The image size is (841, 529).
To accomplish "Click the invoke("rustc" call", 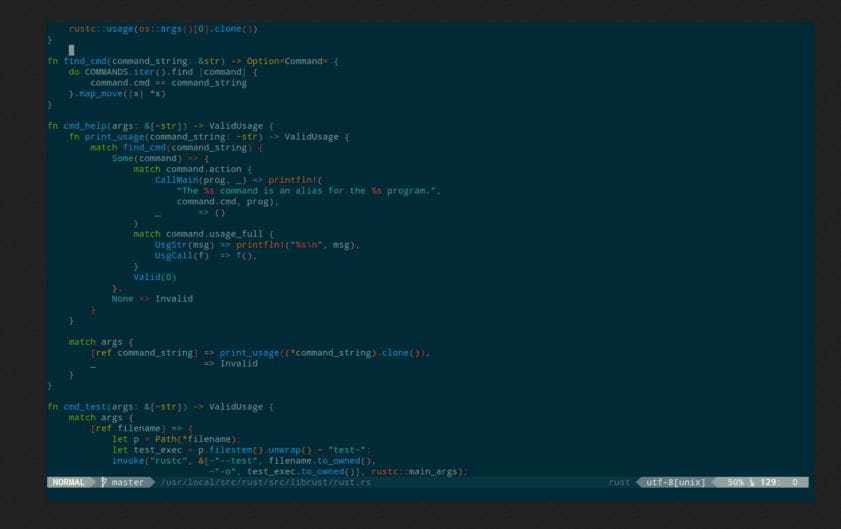I will pos(152,461).
